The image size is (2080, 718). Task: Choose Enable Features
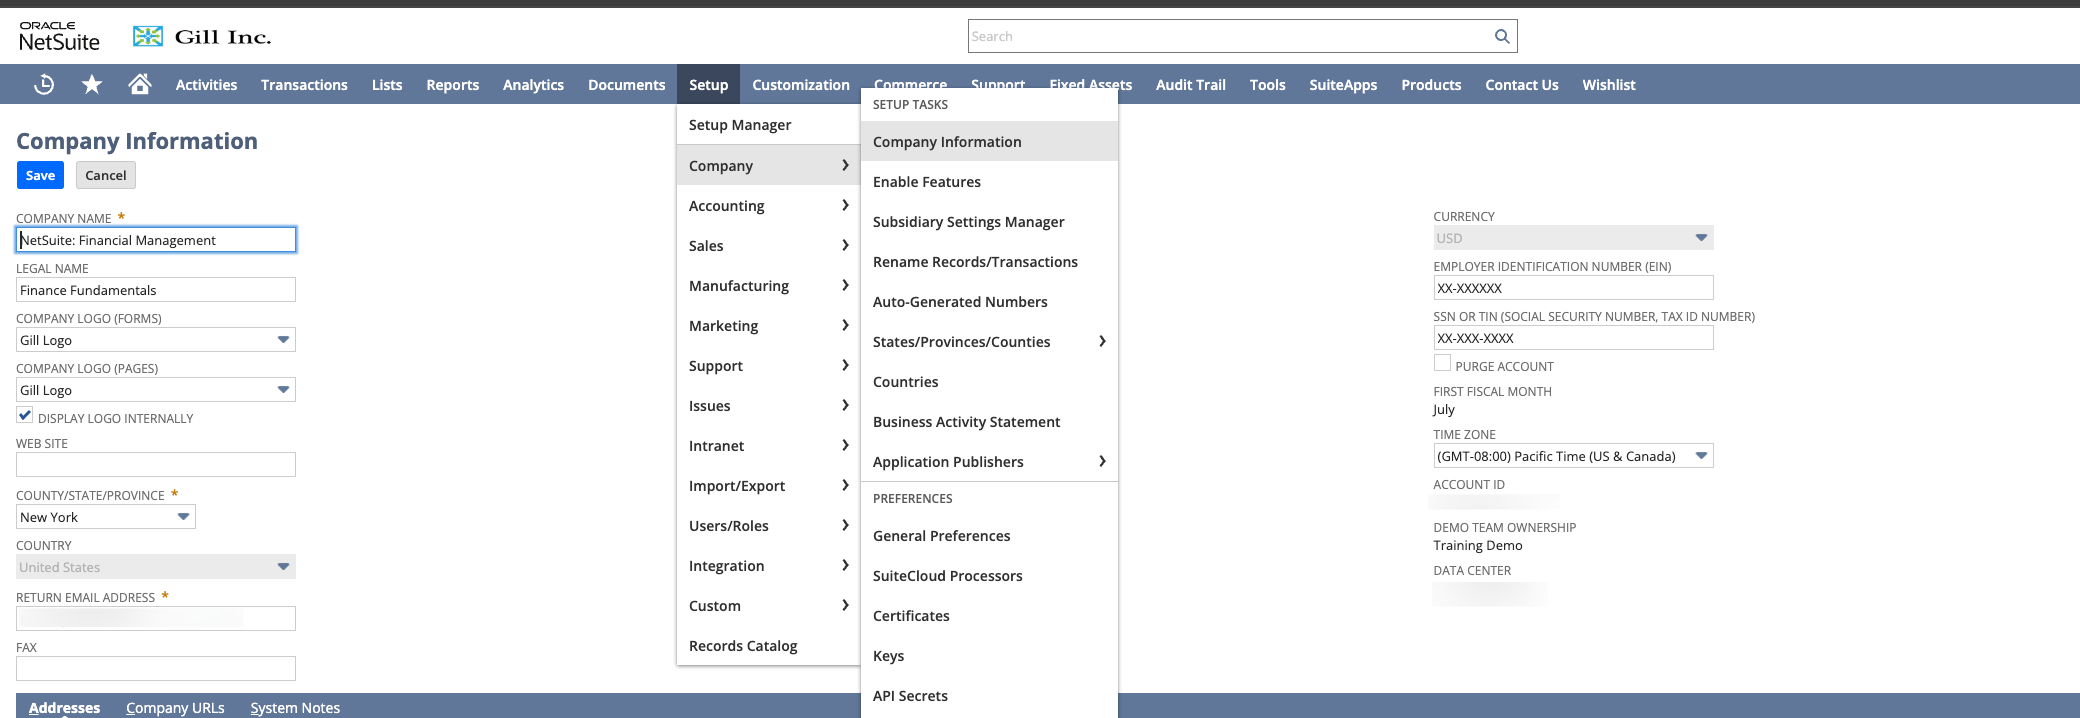click(989, 181)
